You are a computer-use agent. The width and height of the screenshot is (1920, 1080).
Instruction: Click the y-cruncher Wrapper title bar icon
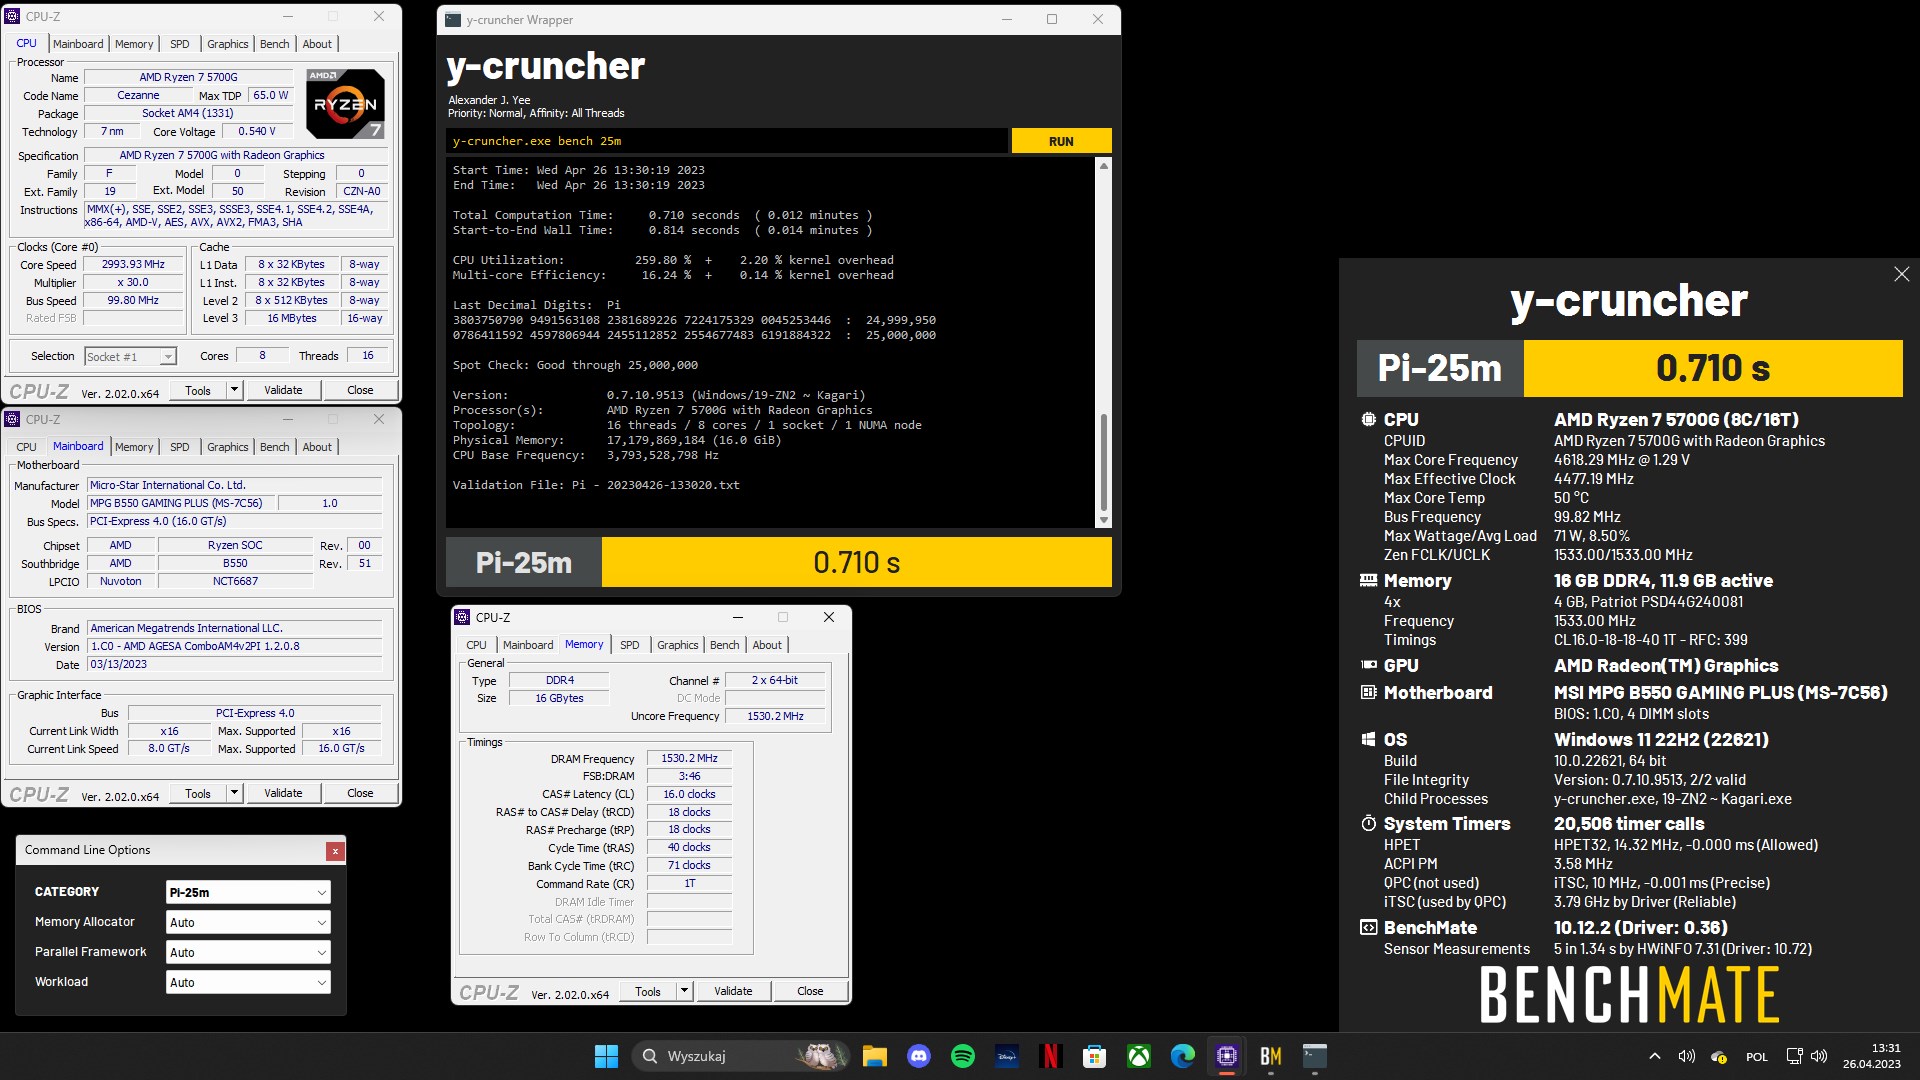point(453,19)
